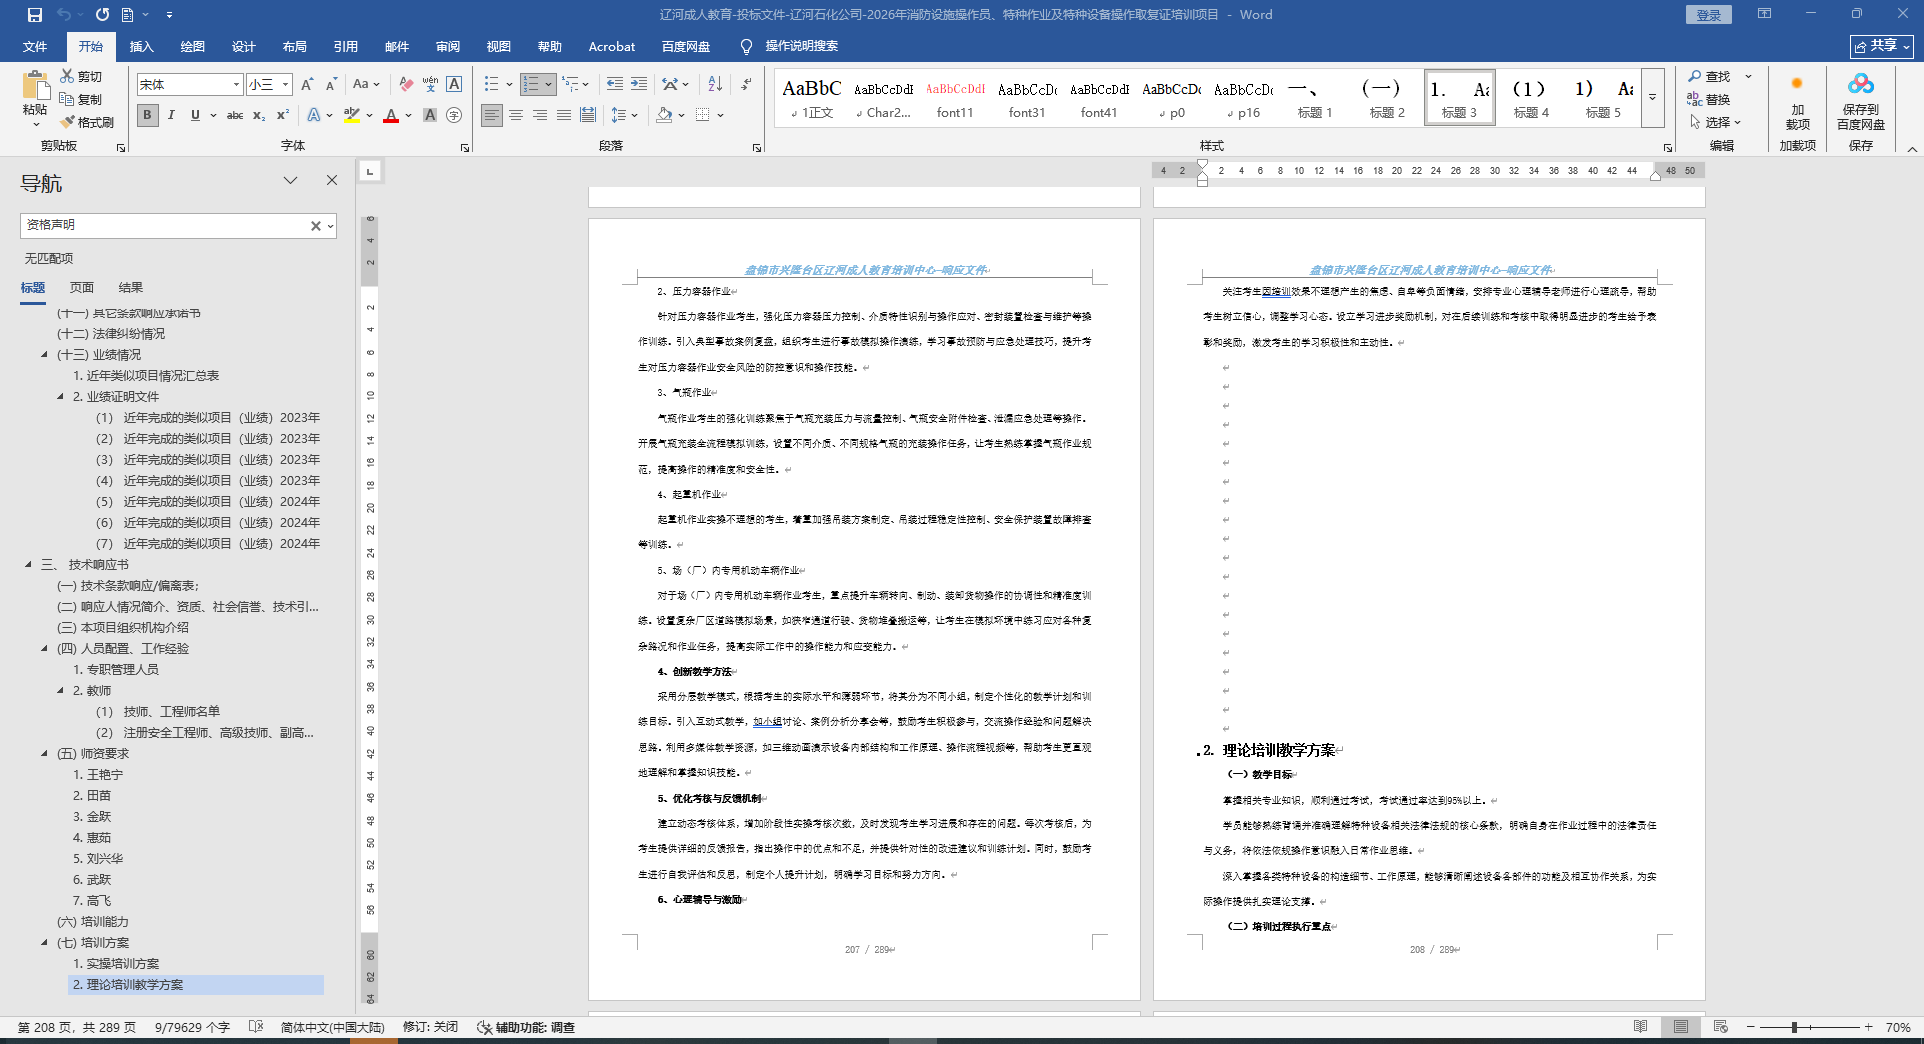Toggle bold formatting

(x=148, y=116)
